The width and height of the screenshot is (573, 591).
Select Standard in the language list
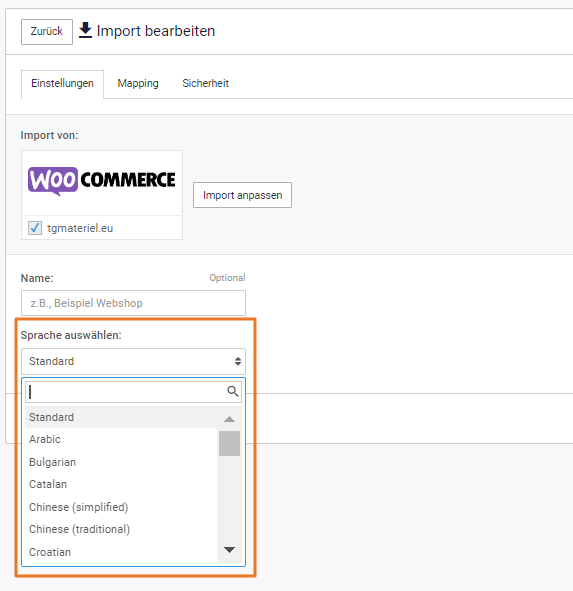click(121, 417)
